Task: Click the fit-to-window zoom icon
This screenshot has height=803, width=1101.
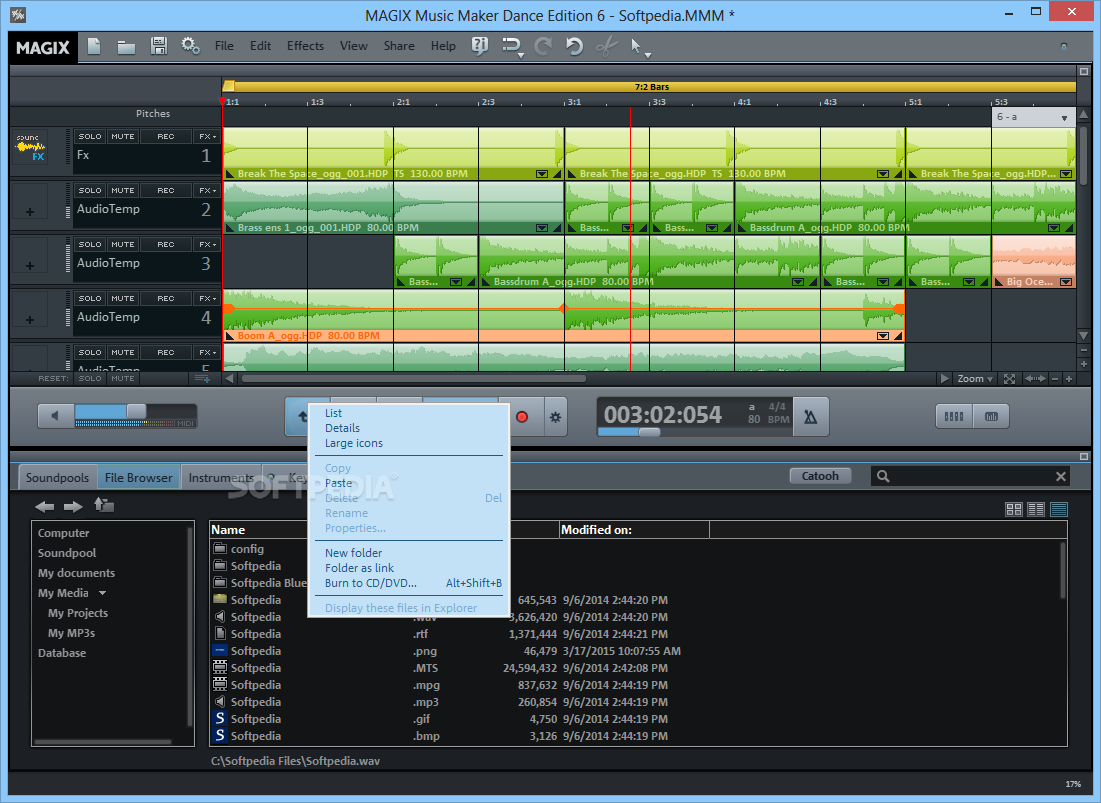Action: pos(1009,379)
